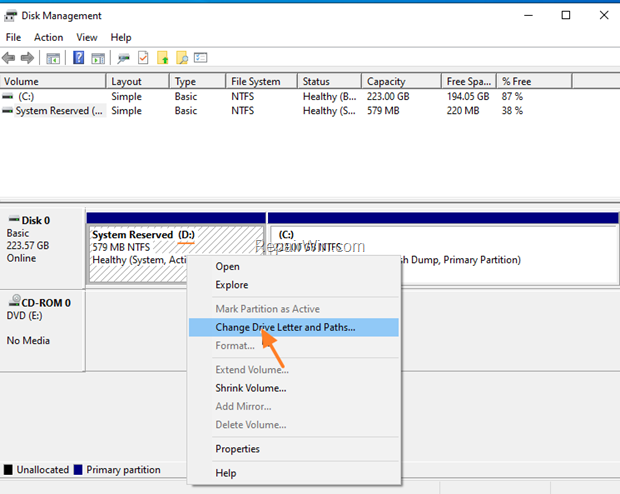Click the Forward arrow toolbar icon

[27, 58]
